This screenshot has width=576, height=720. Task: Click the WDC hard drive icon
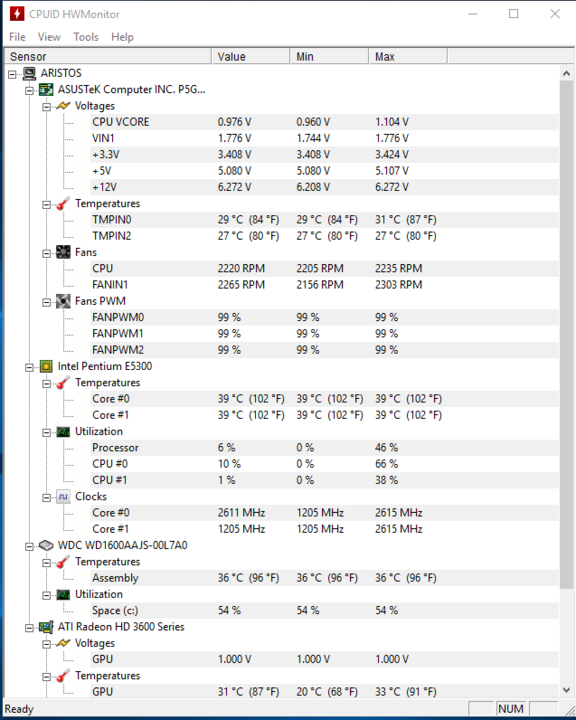(x=46, y=546)
